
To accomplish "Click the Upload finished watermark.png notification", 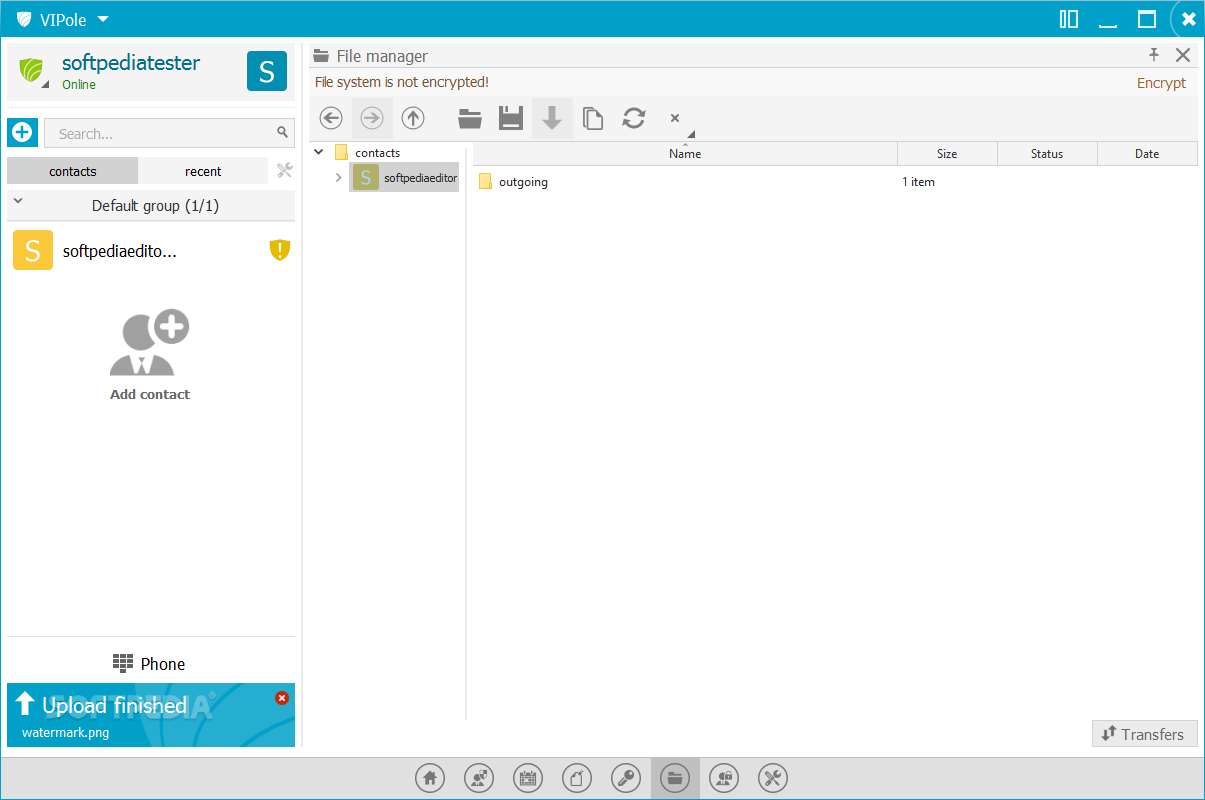I will tap(151, 715).
